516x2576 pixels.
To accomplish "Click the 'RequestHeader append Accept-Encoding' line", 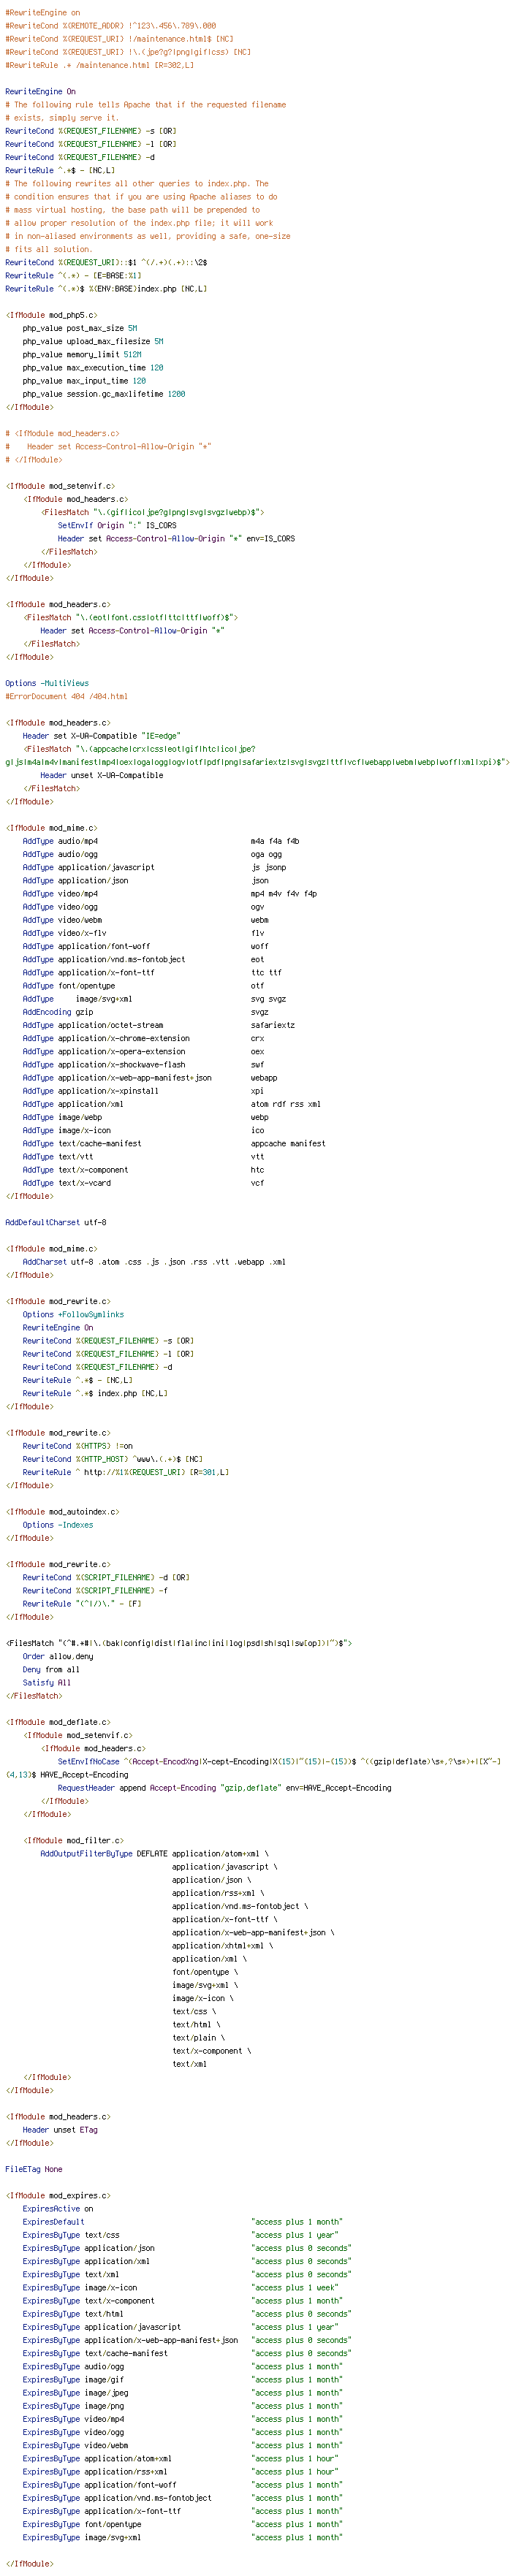I will tap(225, 1787).
